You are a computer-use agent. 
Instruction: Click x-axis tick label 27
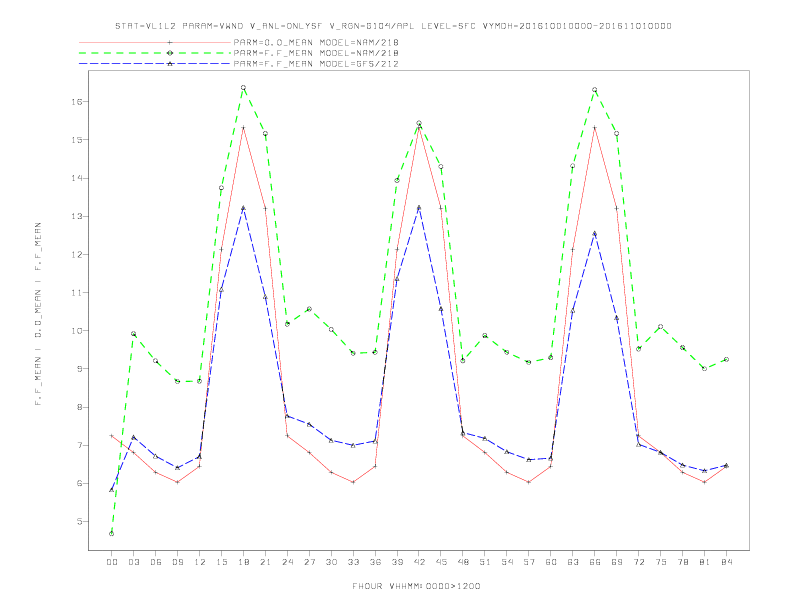(309, 562)
